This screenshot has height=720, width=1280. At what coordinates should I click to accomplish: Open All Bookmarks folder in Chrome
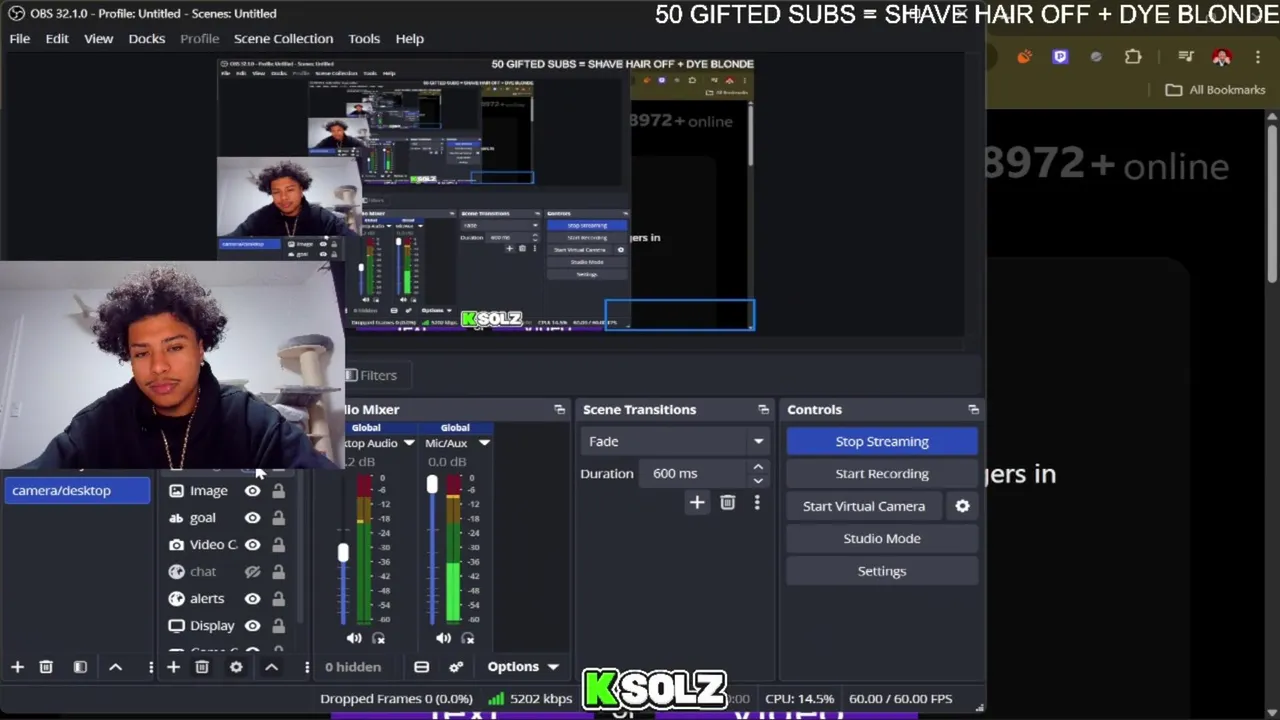point(1216,90)
